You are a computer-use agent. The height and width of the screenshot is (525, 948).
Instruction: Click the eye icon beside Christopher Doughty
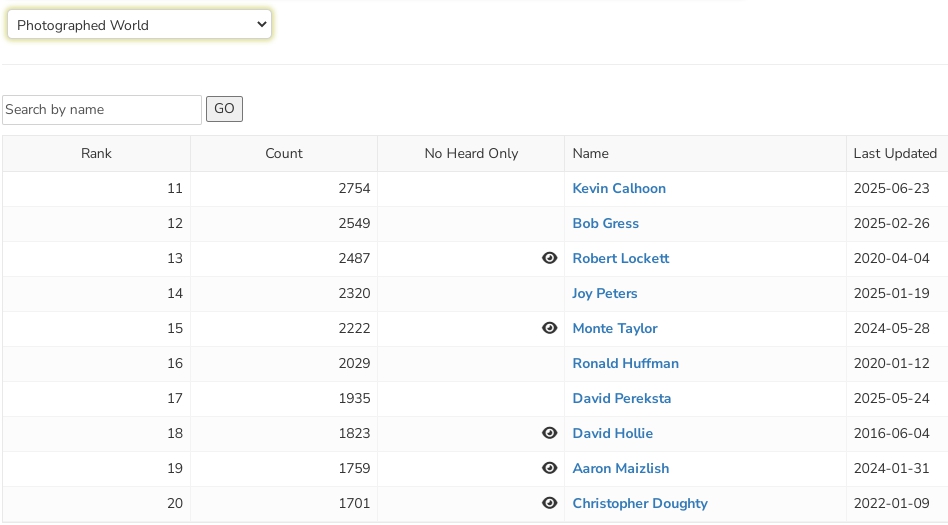549,503
